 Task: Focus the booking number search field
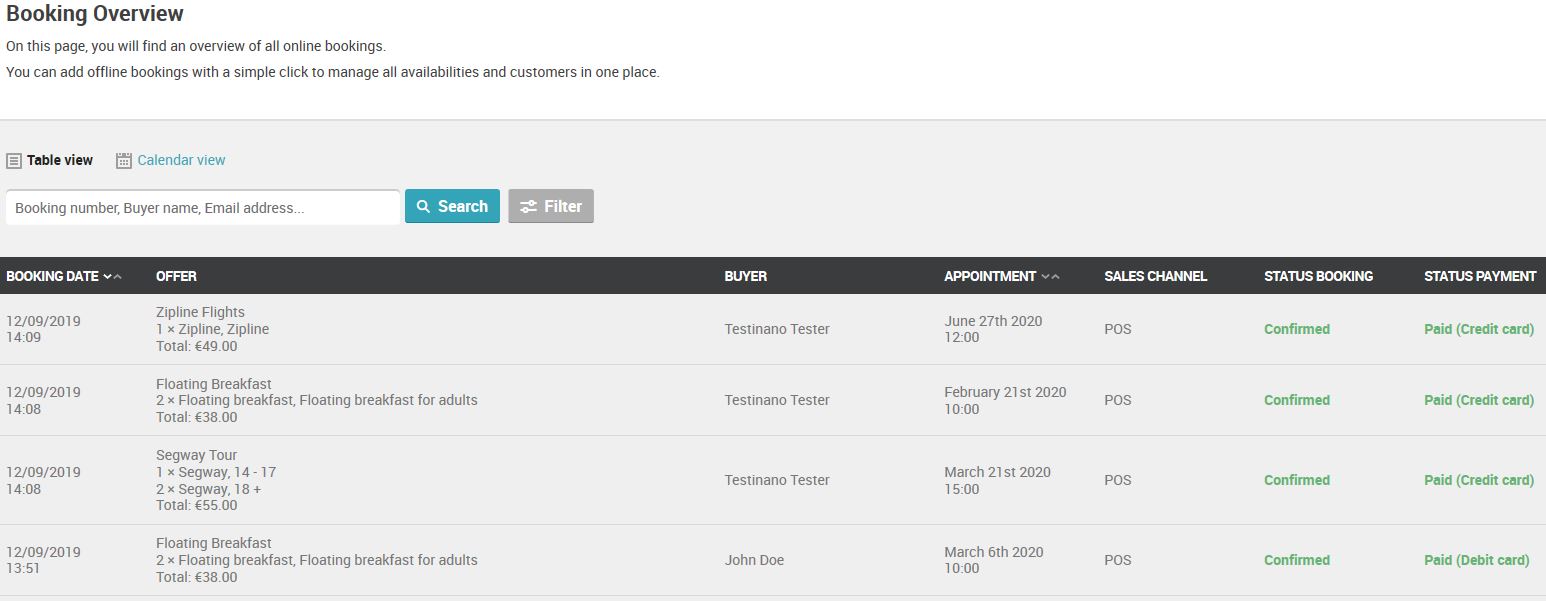click(203, 207)
